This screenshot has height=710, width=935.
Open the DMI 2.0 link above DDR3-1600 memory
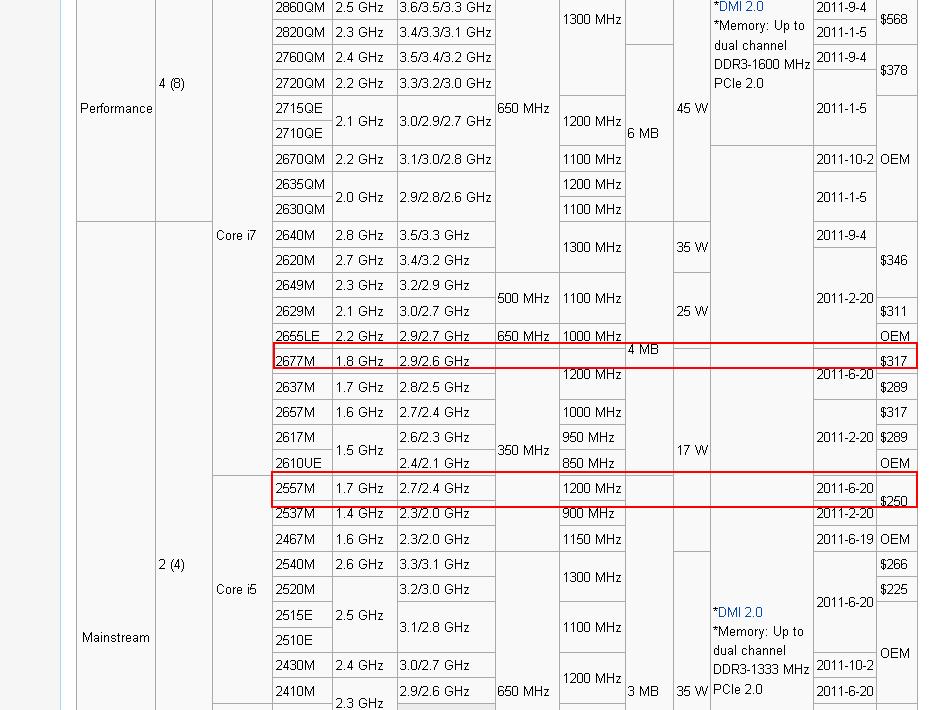(x=741, y=7)
